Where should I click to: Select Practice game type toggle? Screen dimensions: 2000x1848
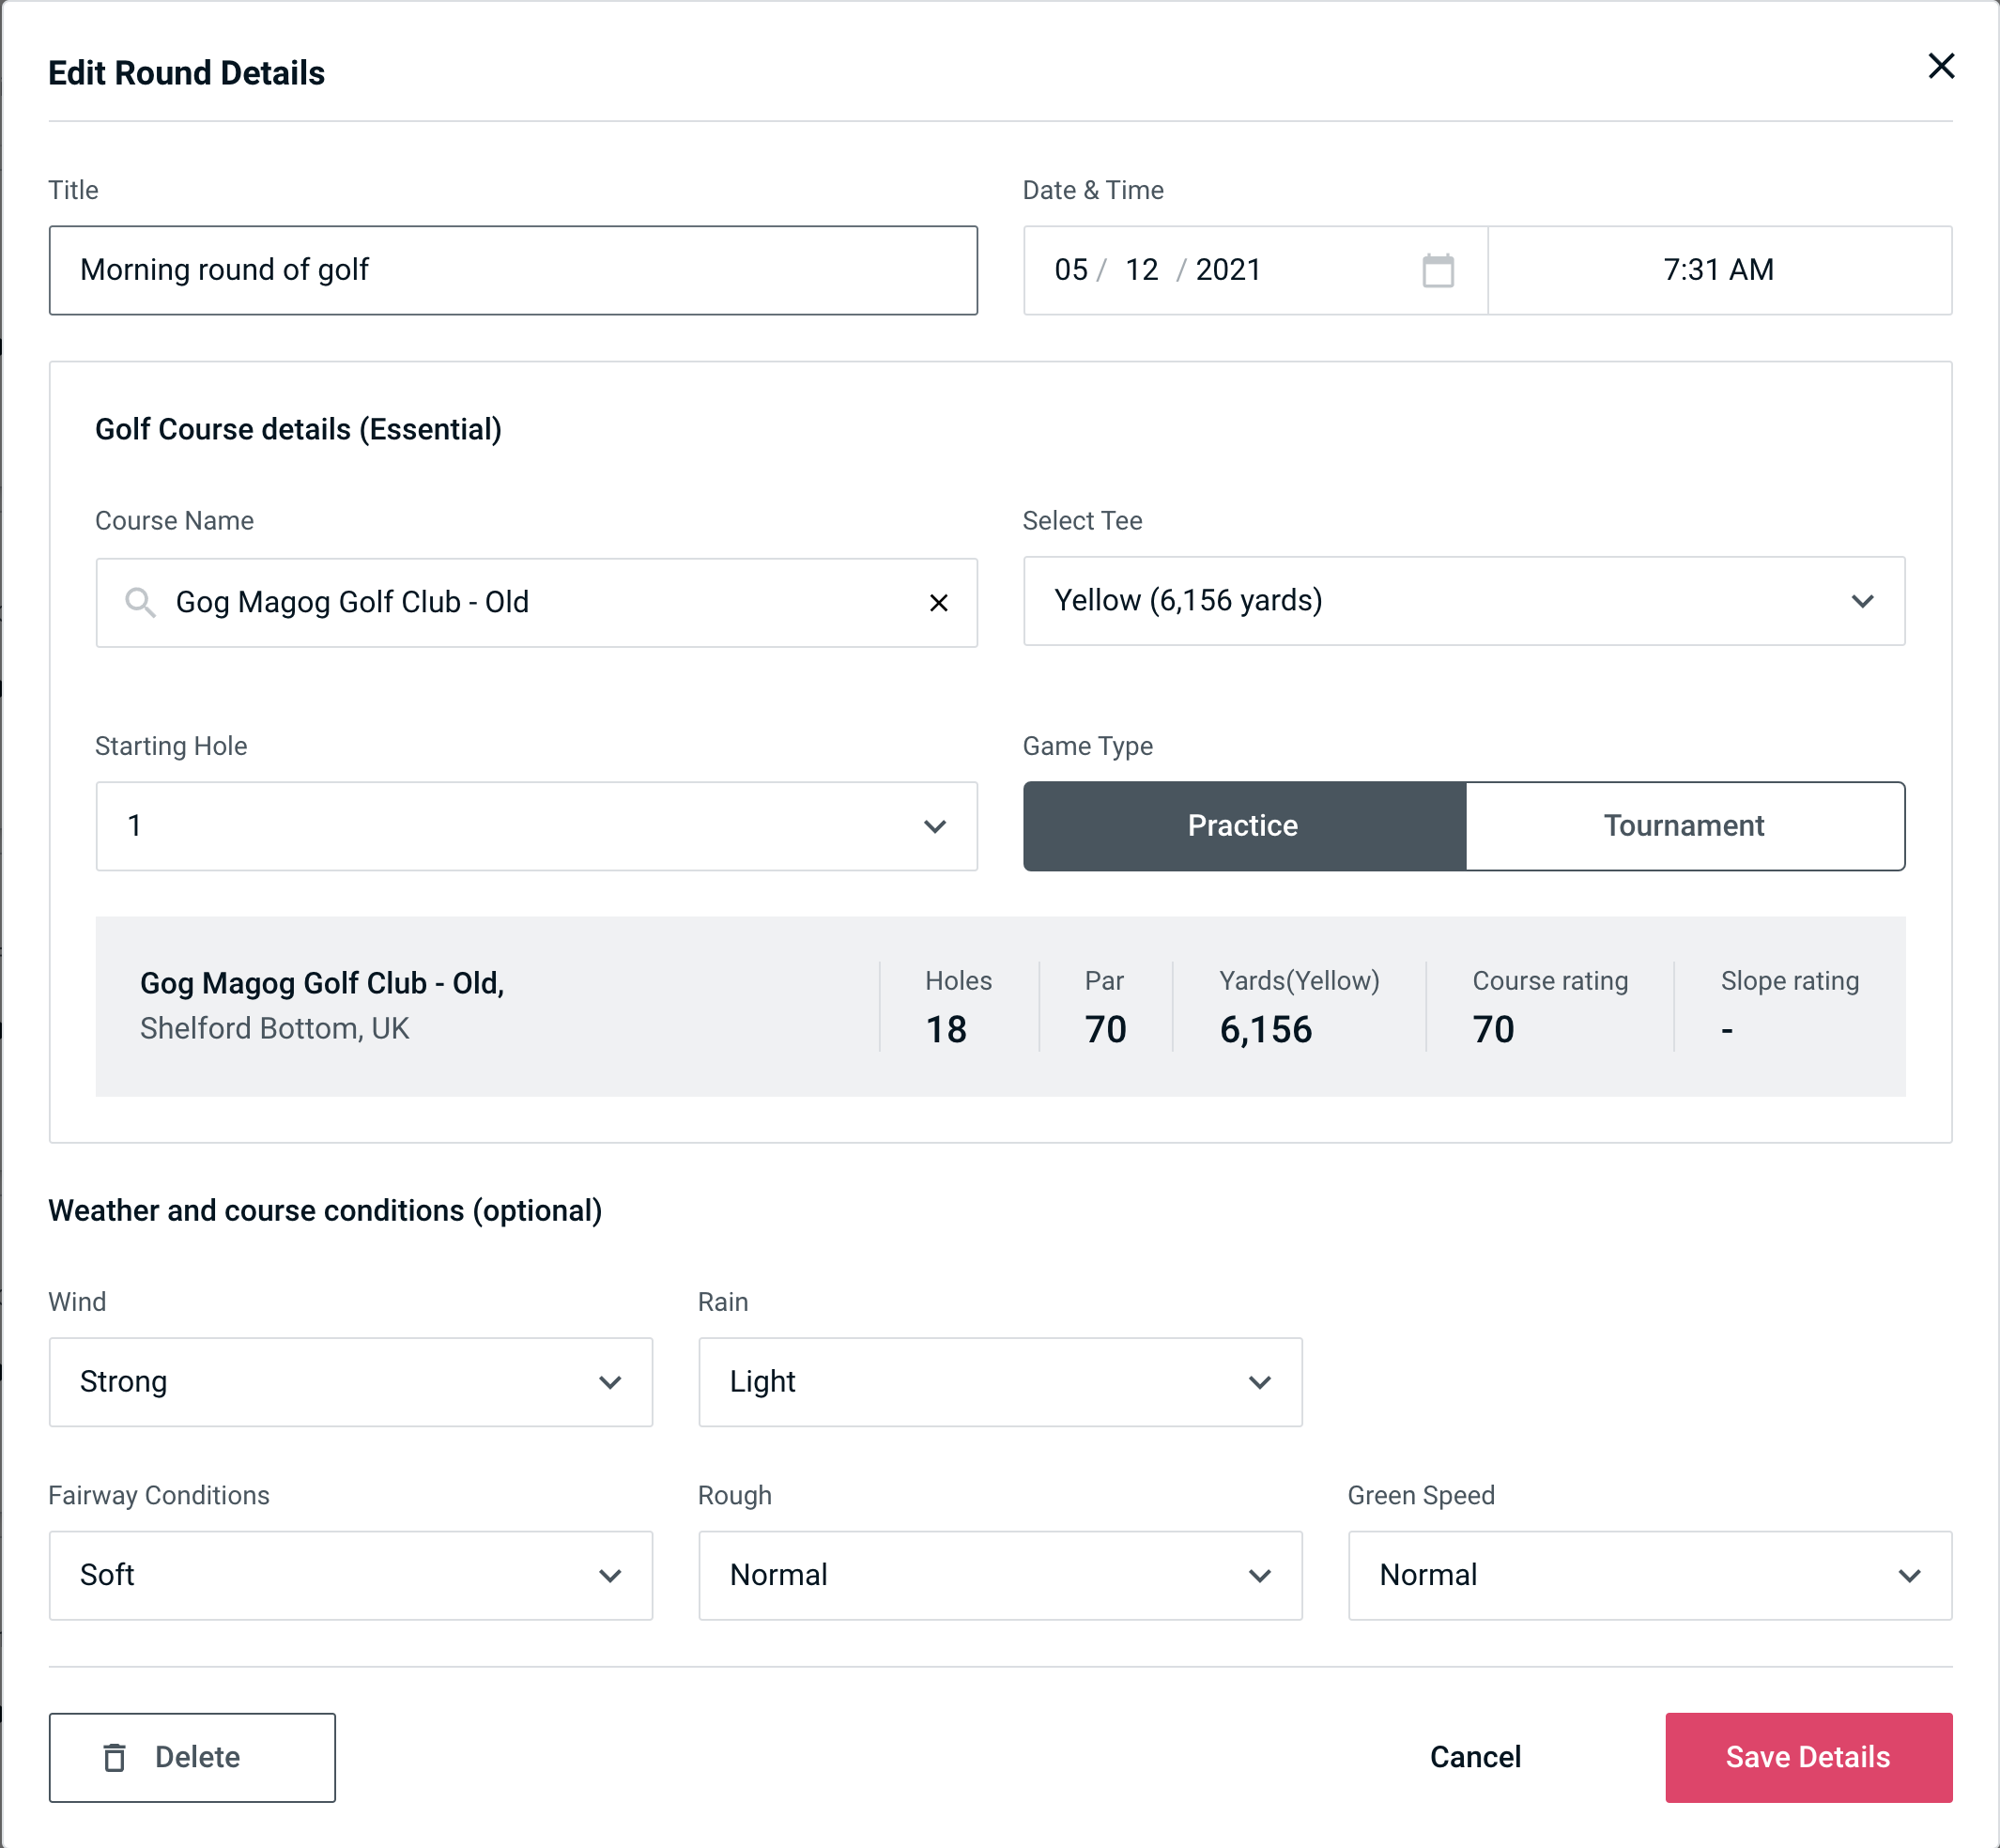click(x=1242, y=825)
